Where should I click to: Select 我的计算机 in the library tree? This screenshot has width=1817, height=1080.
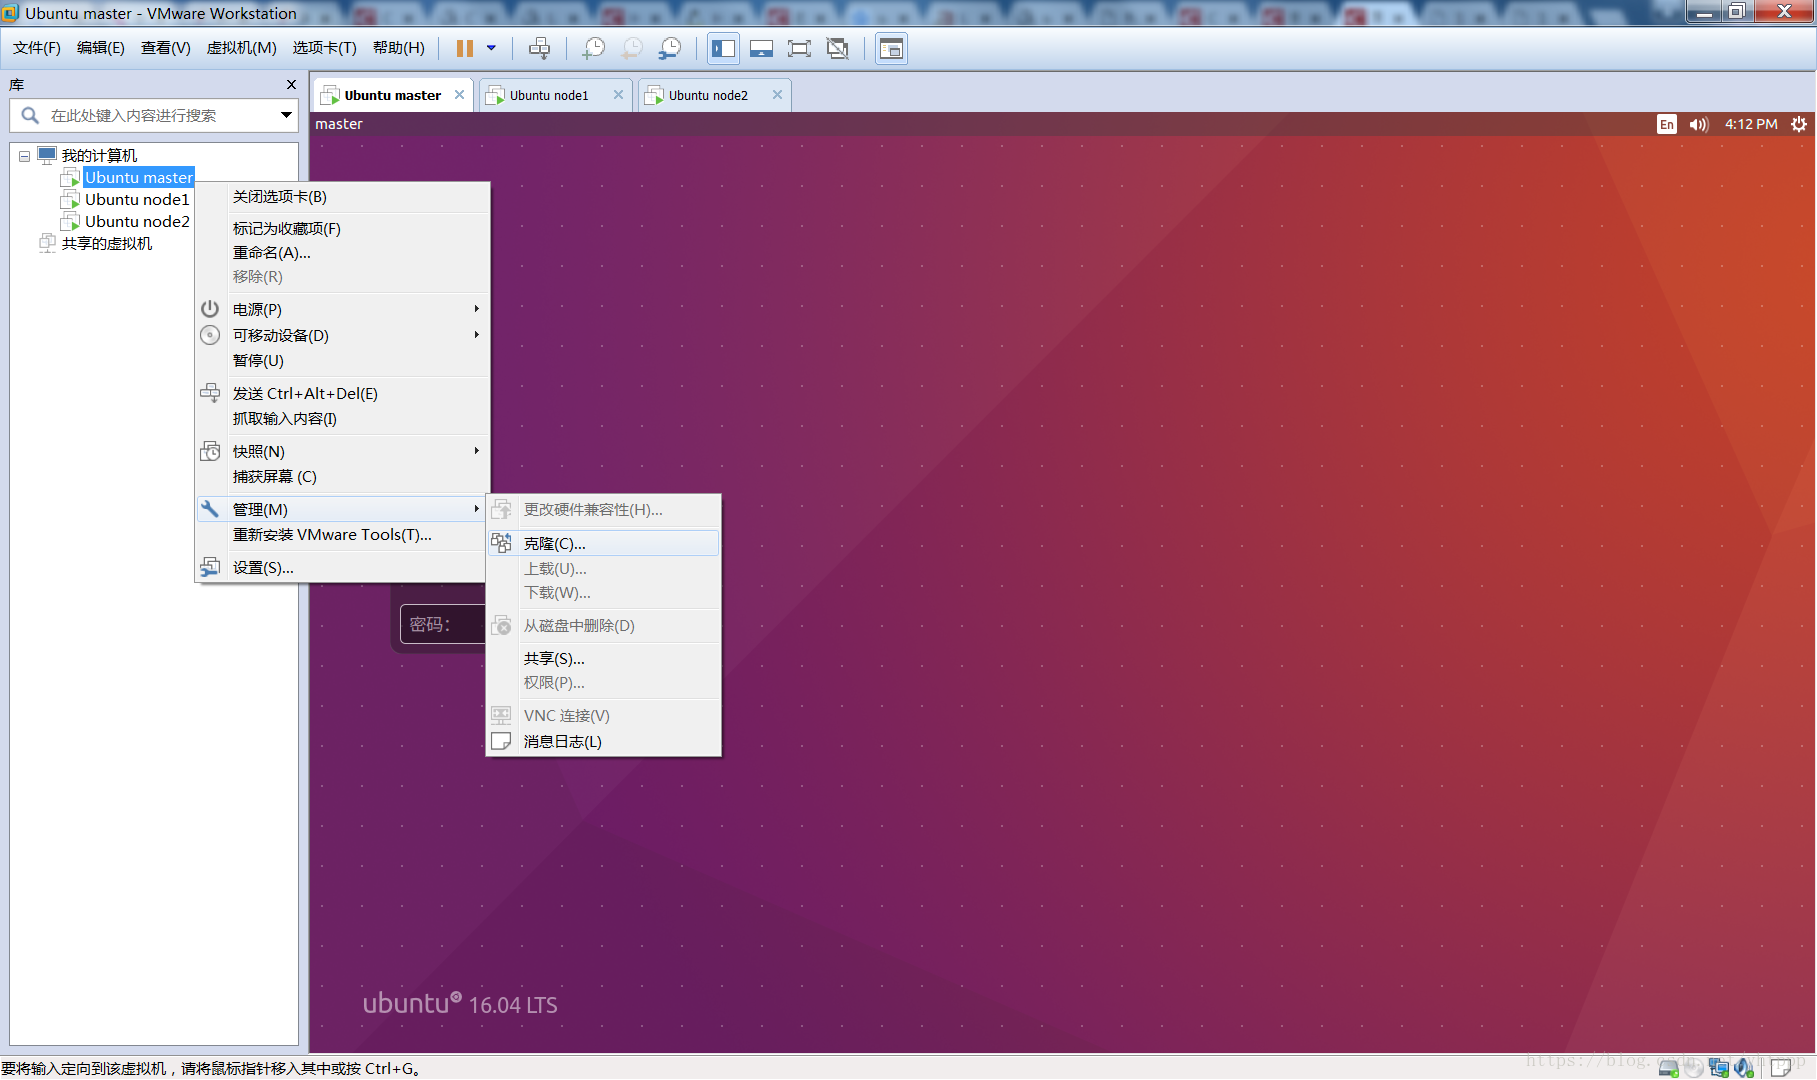(x=99, y=155)
